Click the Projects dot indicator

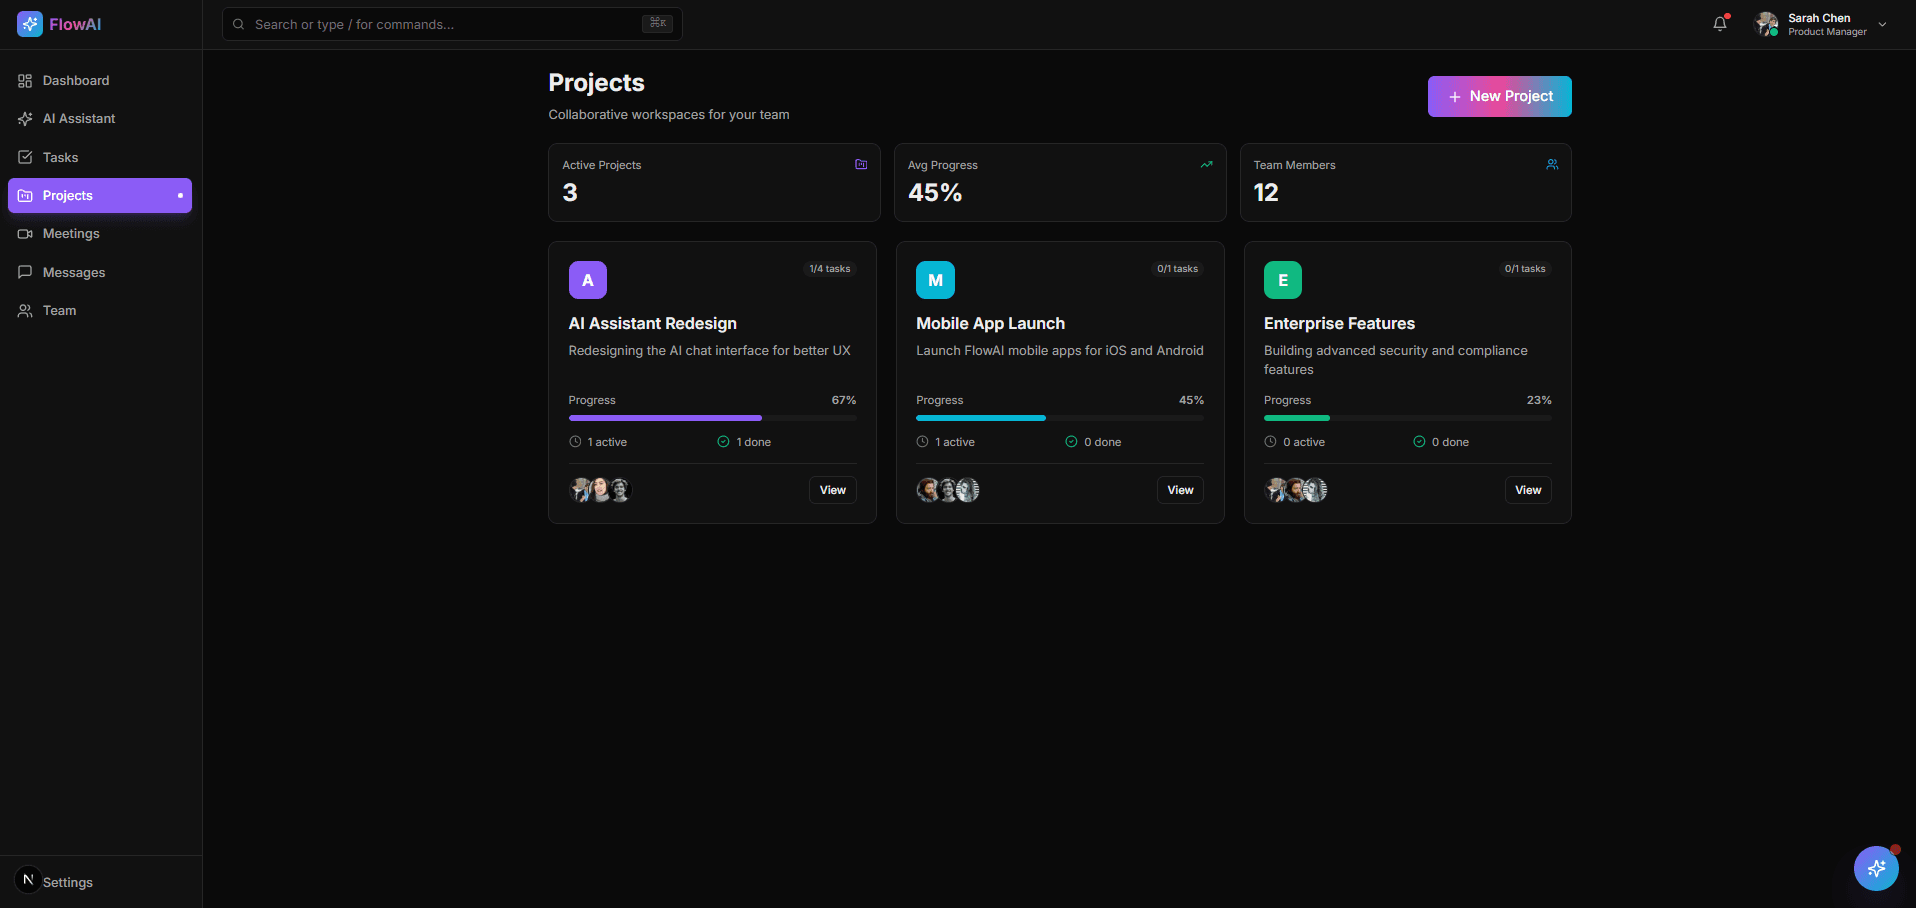pos(179,195)
